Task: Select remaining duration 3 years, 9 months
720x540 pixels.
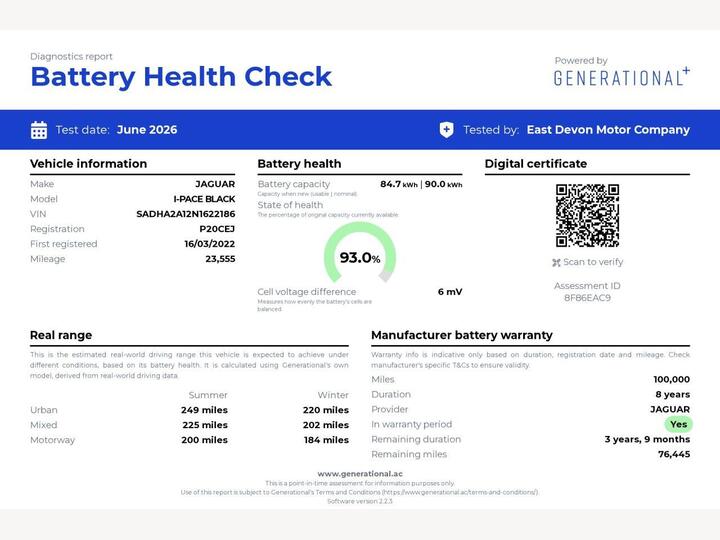Action: (647, 439)
